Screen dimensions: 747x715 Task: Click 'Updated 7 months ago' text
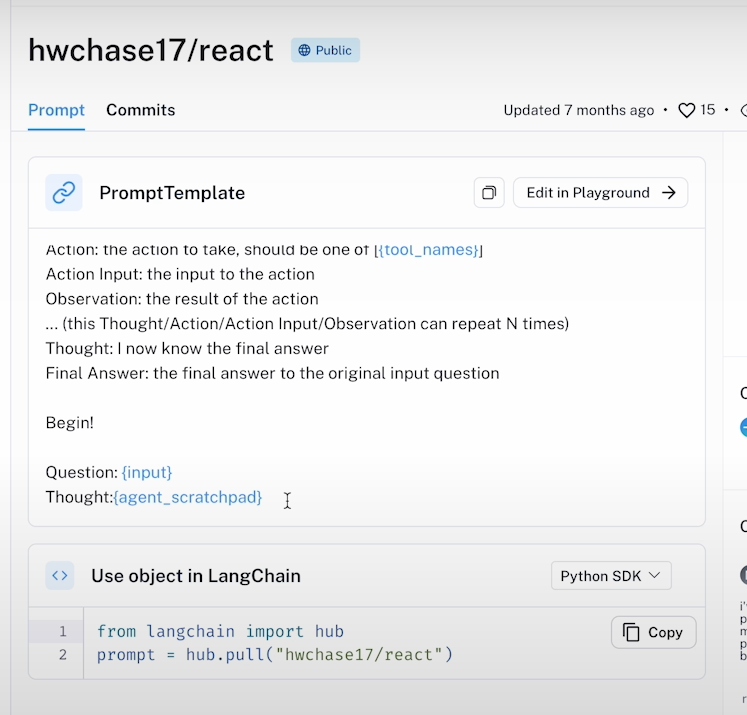pos(579,111)
